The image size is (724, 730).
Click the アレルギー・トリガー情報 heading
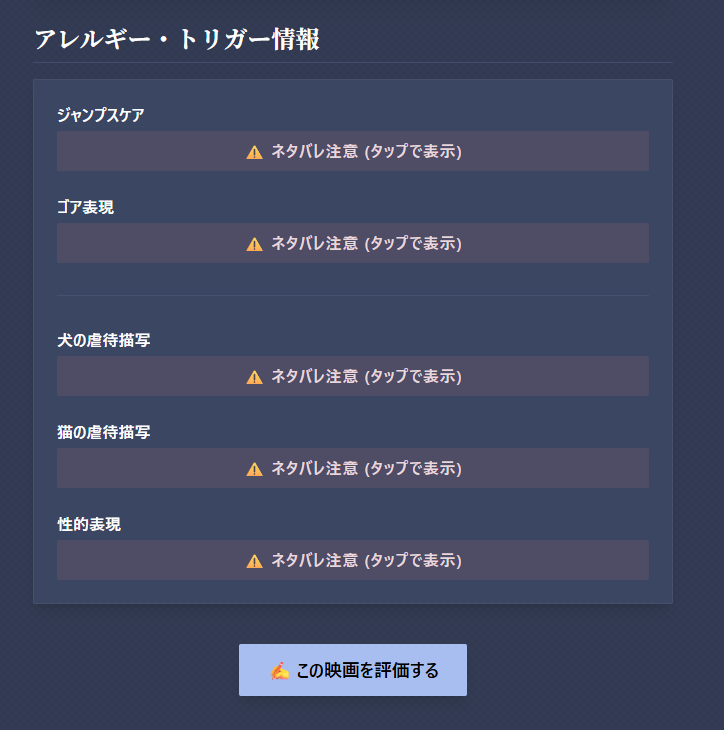click(177, 39)
